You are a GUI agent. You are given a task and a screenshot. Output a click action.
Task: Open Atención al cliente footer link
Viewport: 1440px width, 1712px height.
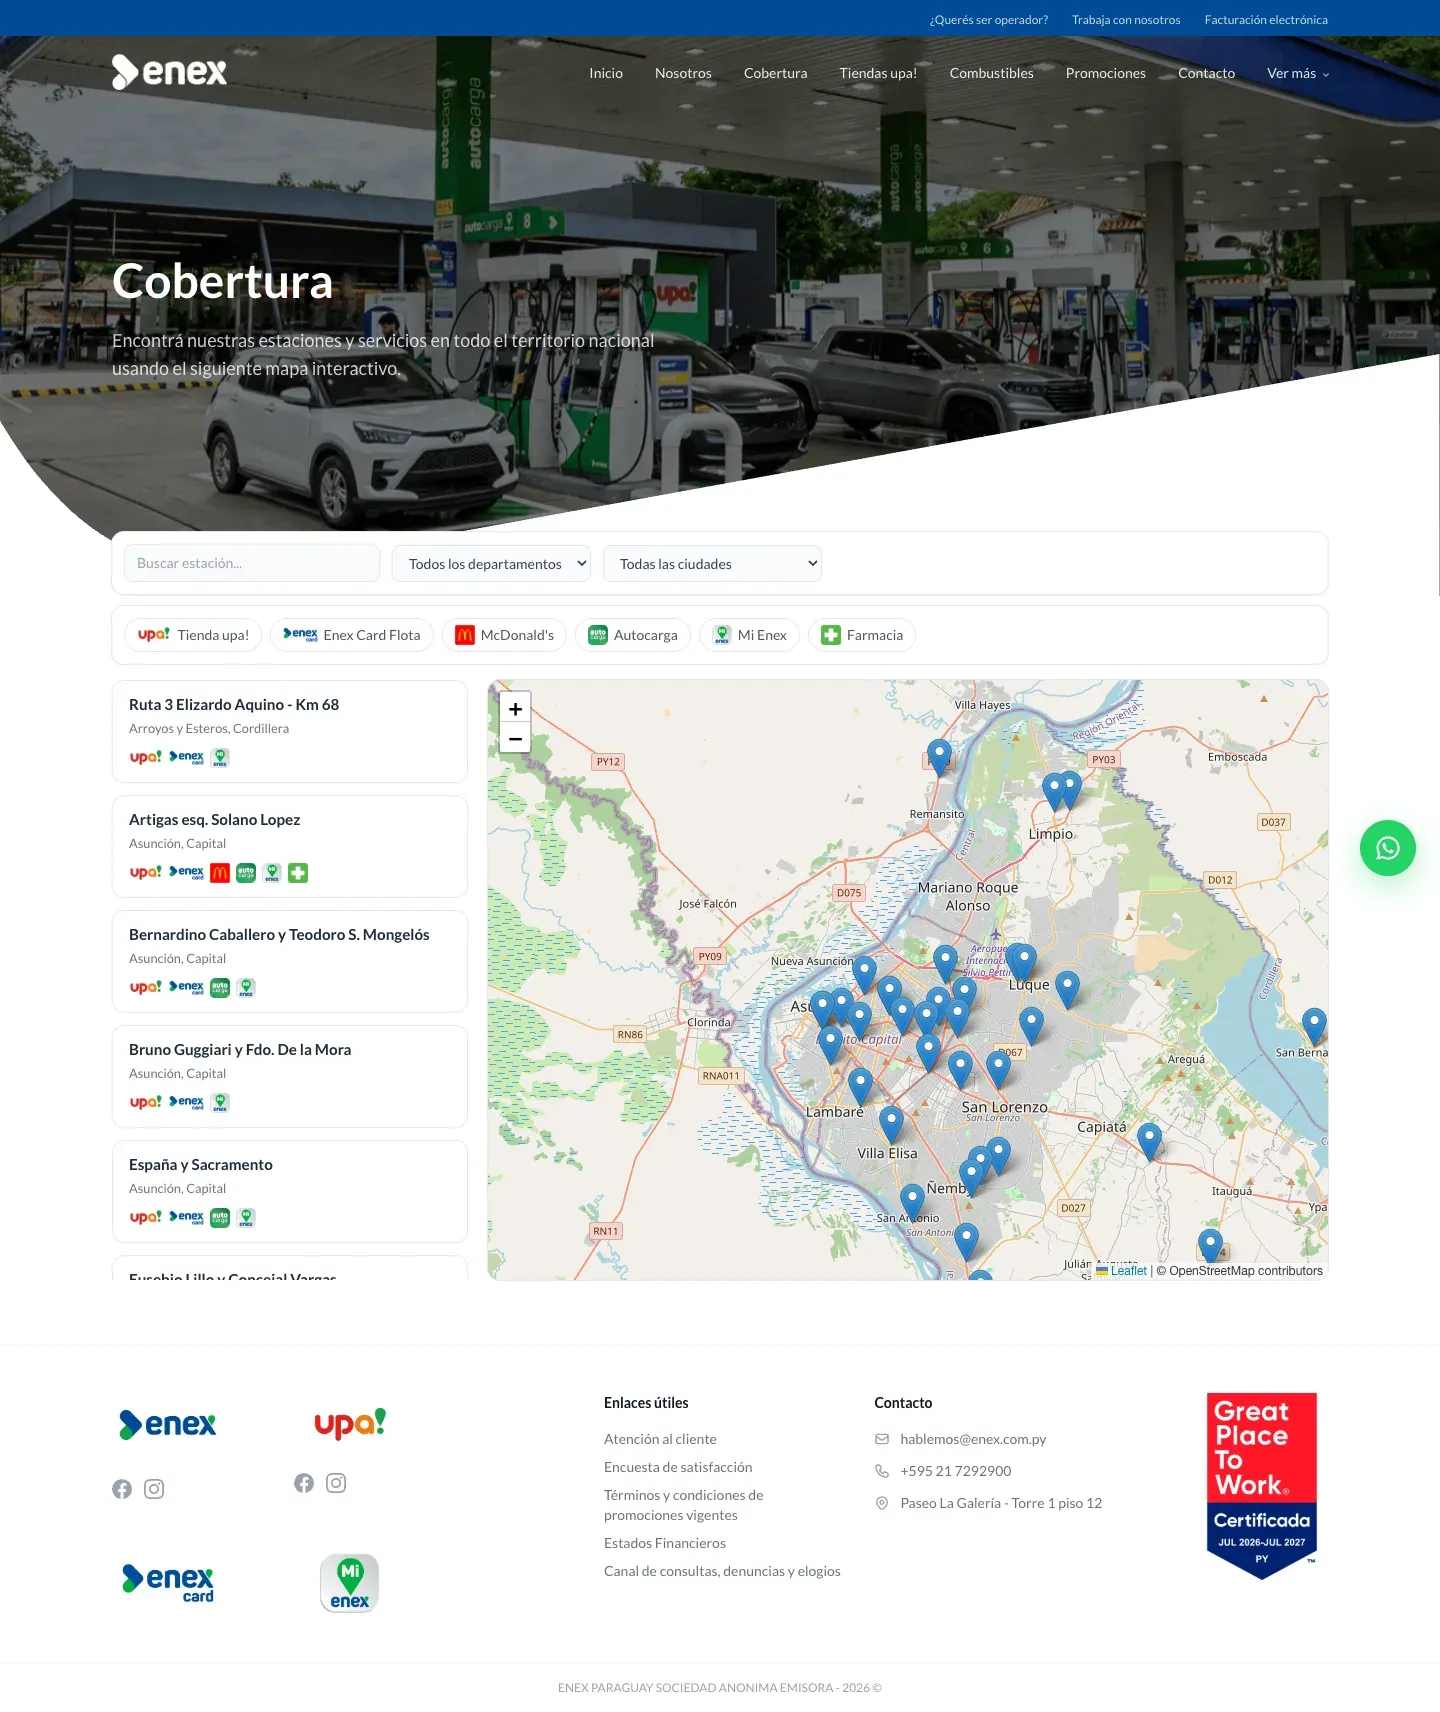click(660, 1439)
